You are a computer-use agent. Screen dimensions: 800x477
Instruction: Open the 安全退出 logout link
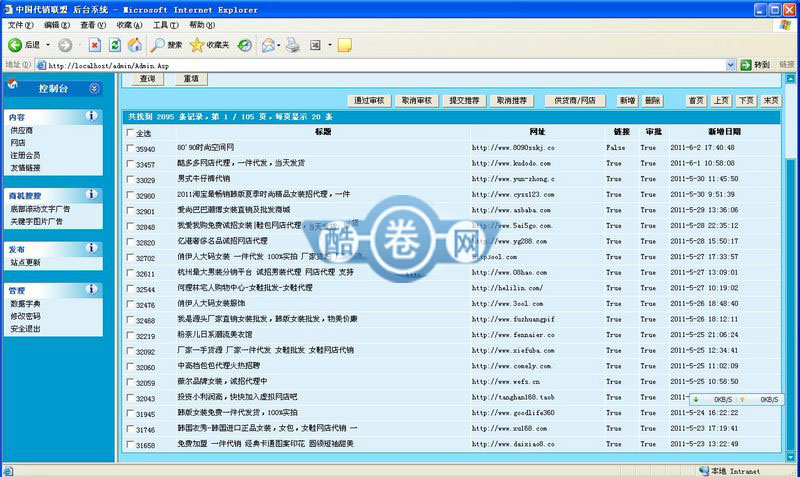26,329
